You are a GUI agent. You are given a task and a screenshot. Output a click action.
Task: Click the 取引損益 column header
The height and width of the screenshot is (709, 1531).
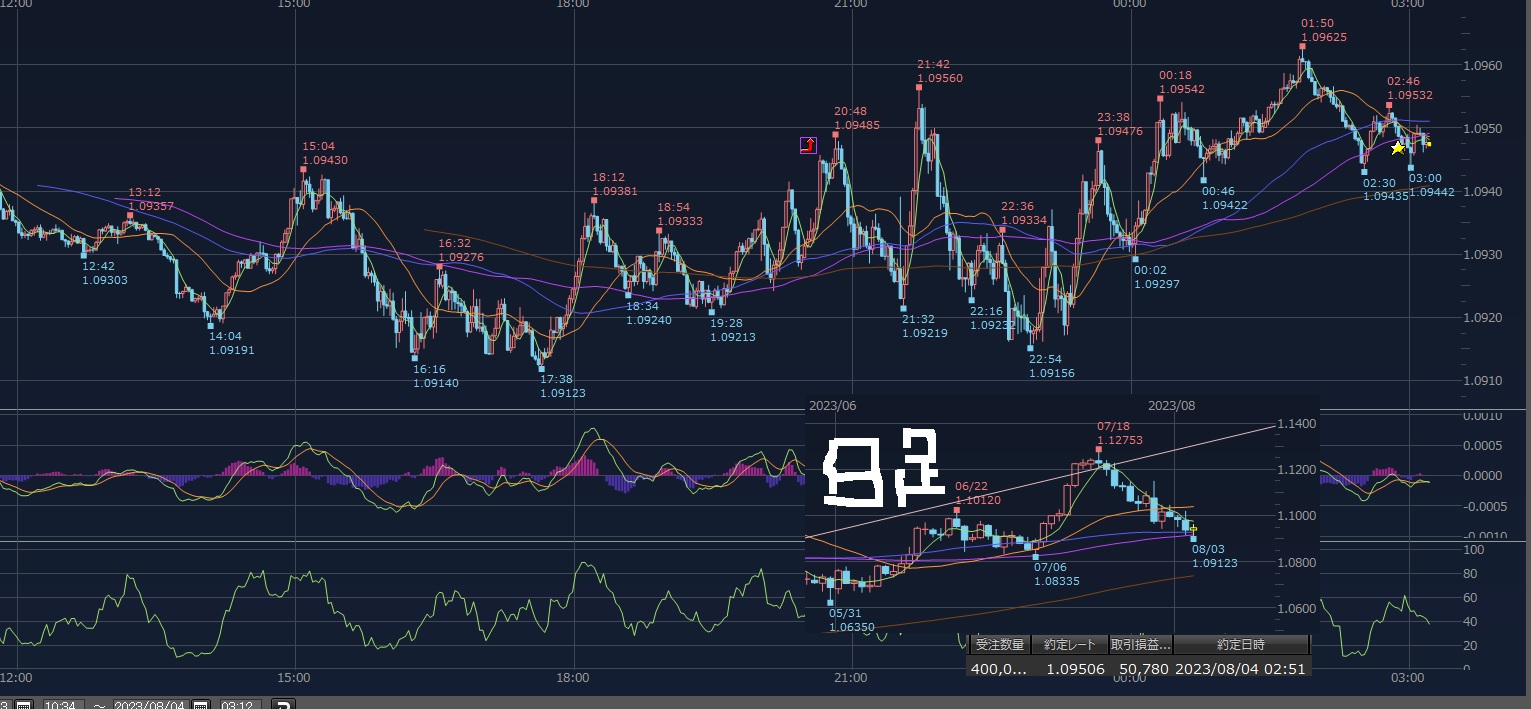click(x=1140, y=645)
